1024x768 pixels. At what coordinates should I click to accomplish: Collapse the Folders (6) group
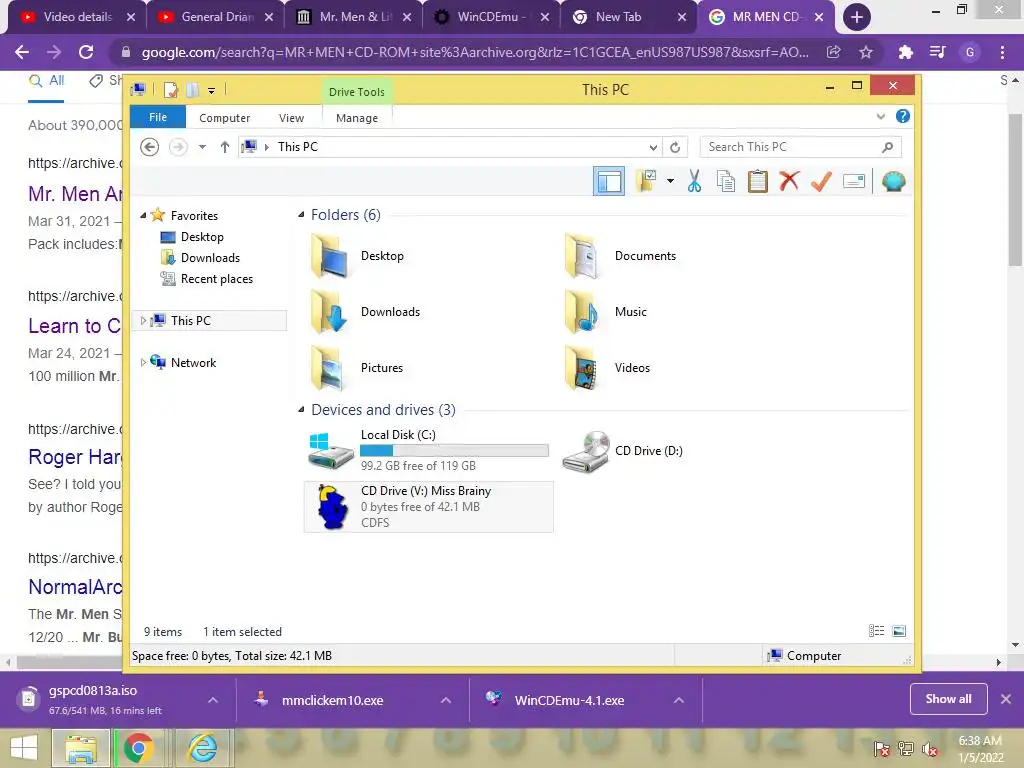(301, 215)
